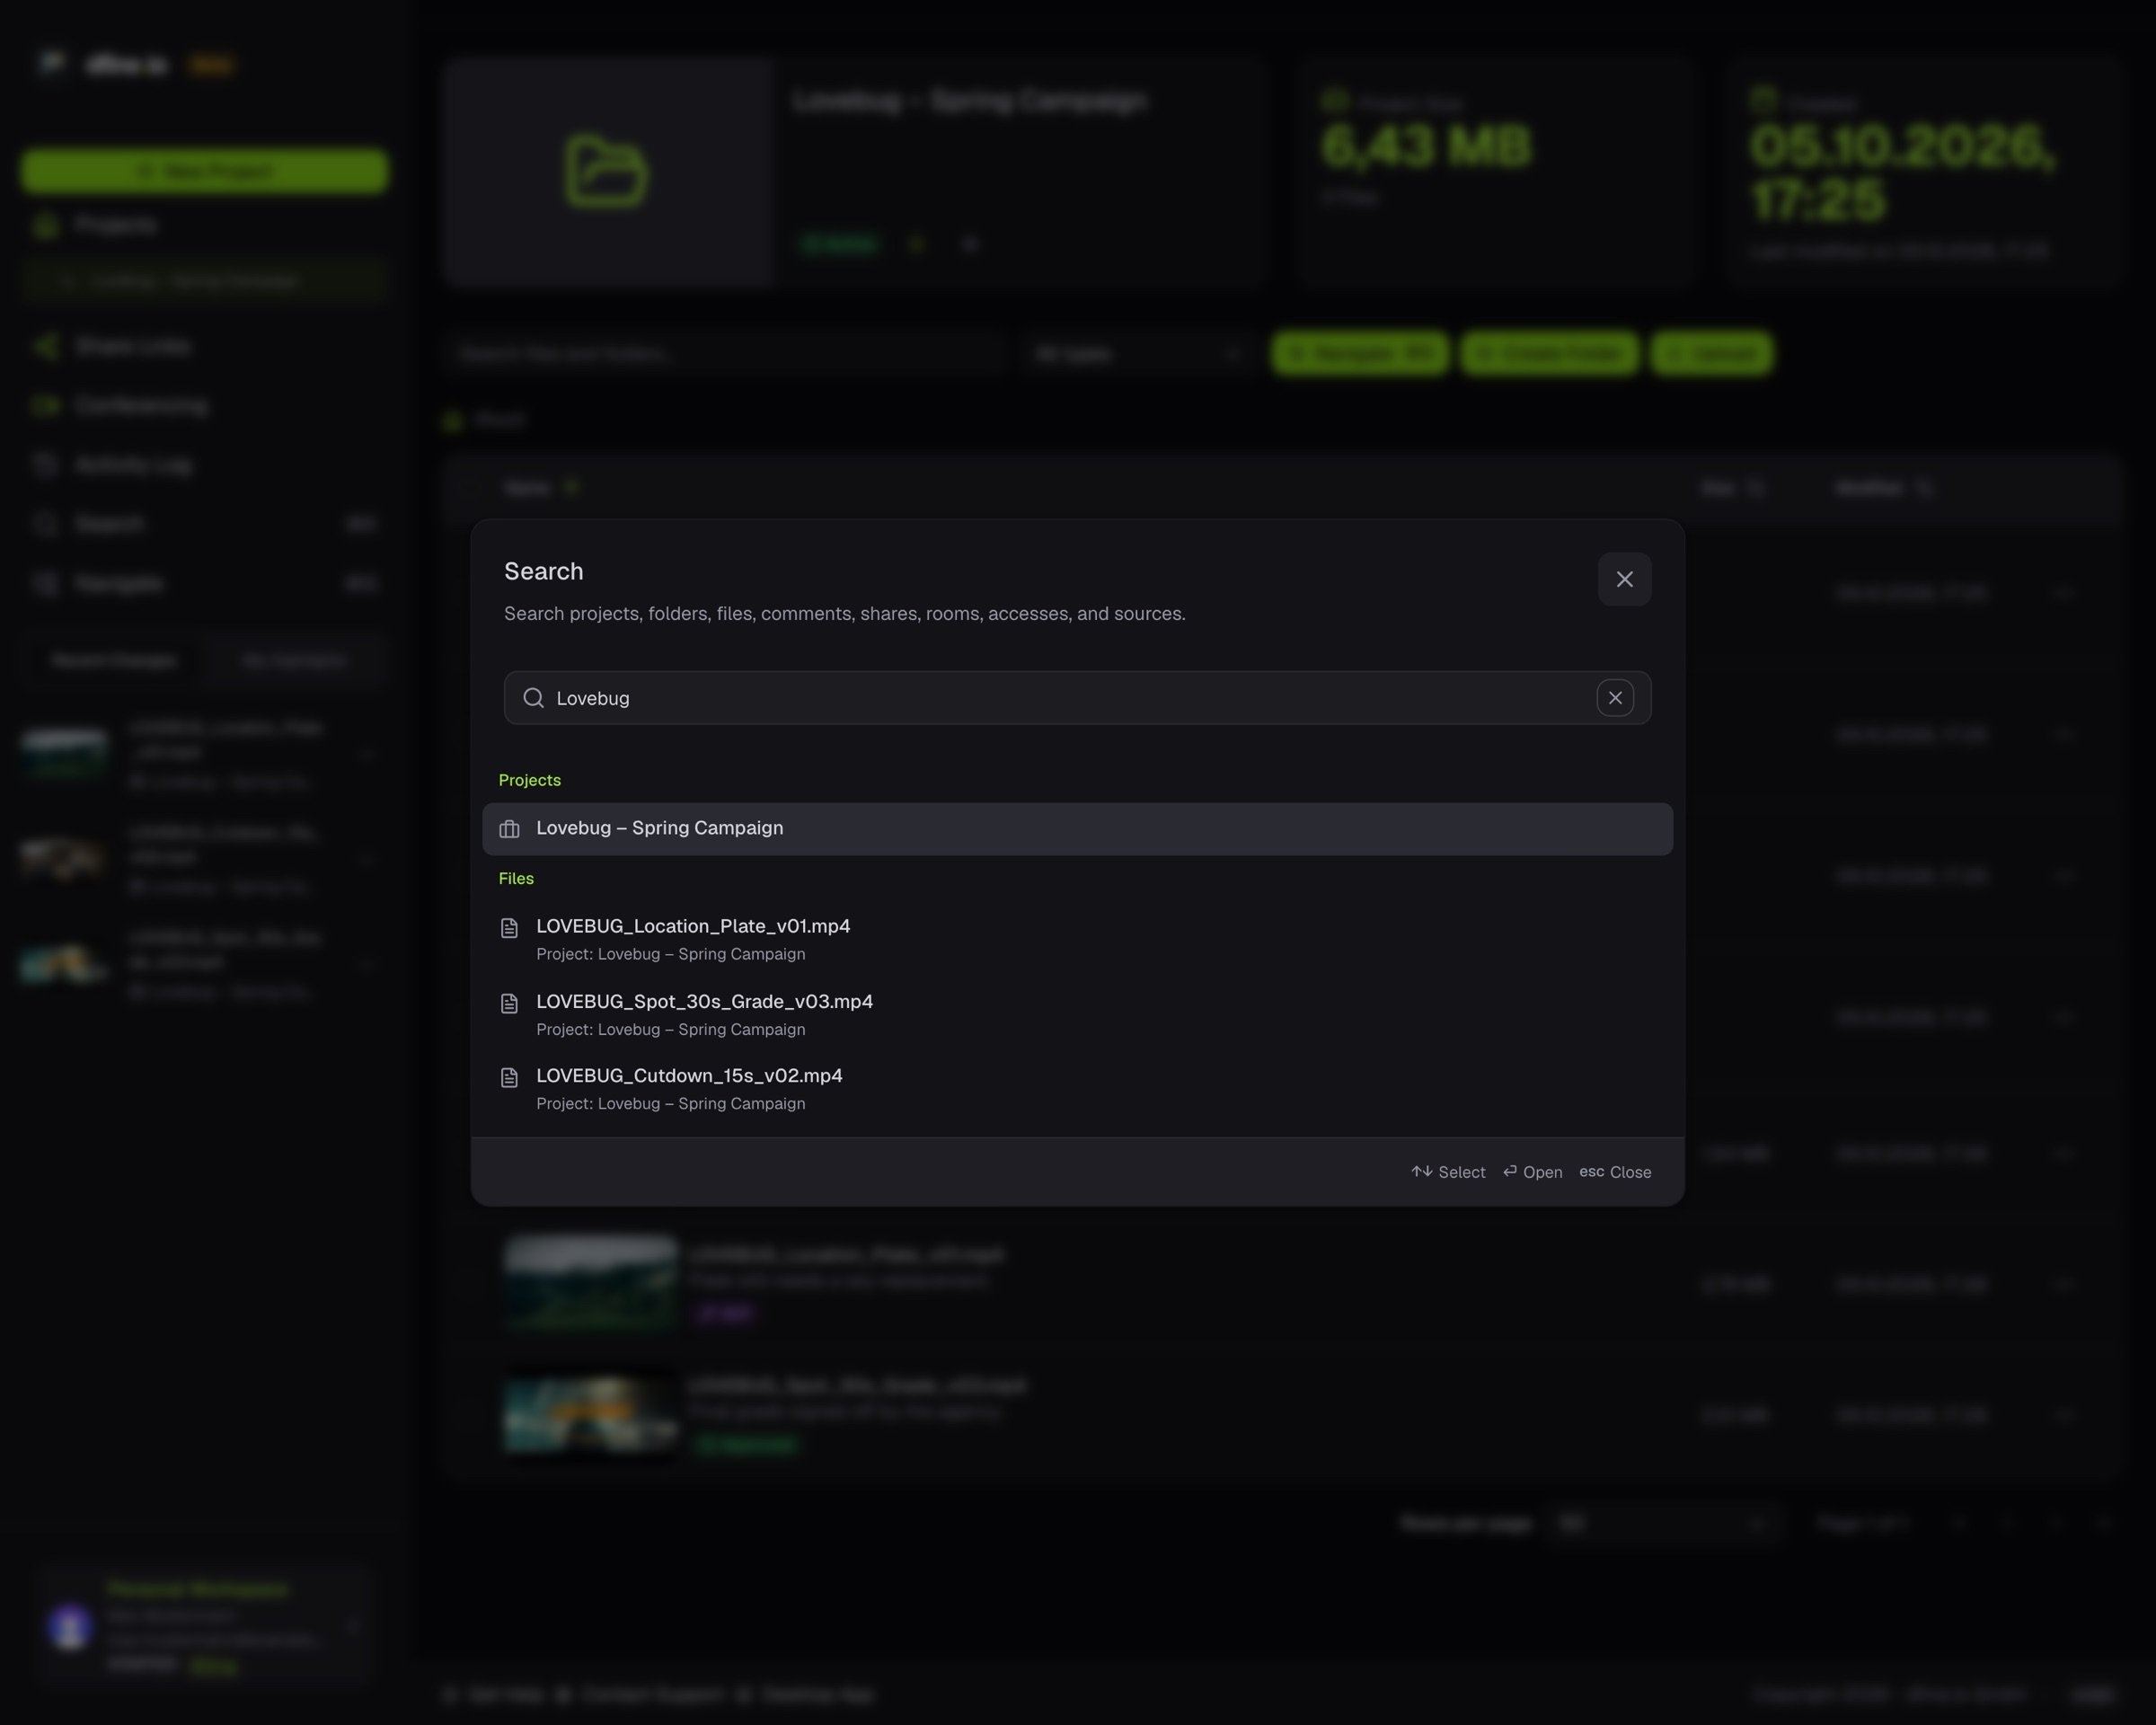Click the esc Close hint
The image size is (2156, 1725).
click(1615, 1172)
